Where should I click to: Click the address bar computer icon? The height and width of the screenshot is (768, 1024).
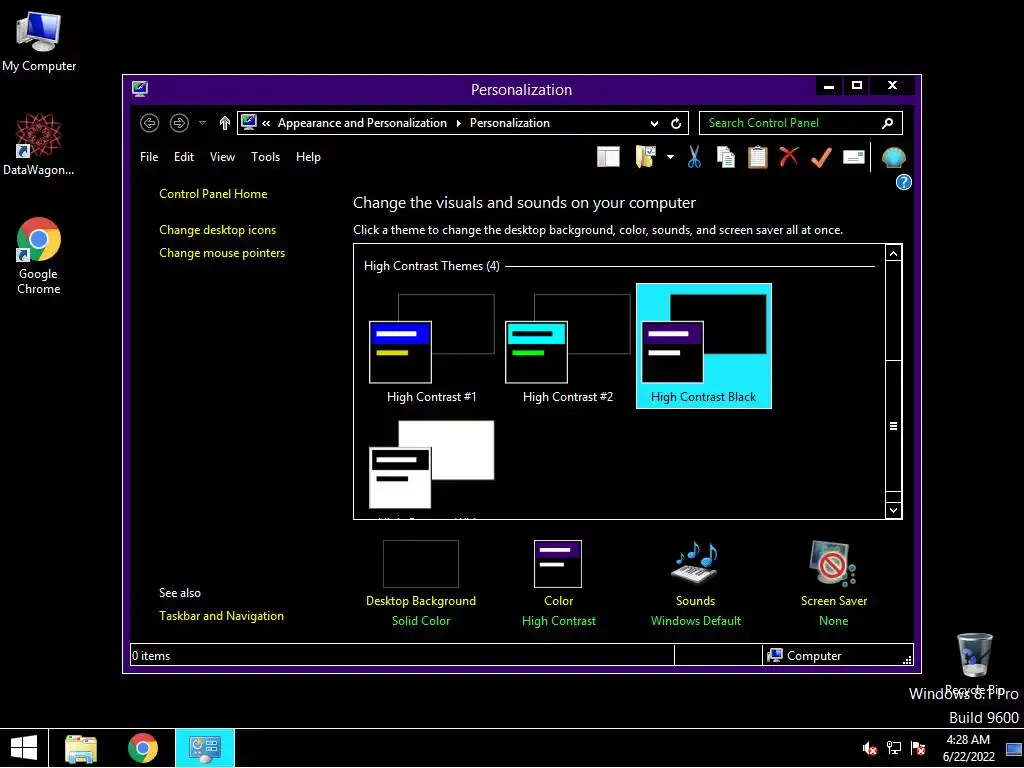pyautogui.click(x=249, y=122)
